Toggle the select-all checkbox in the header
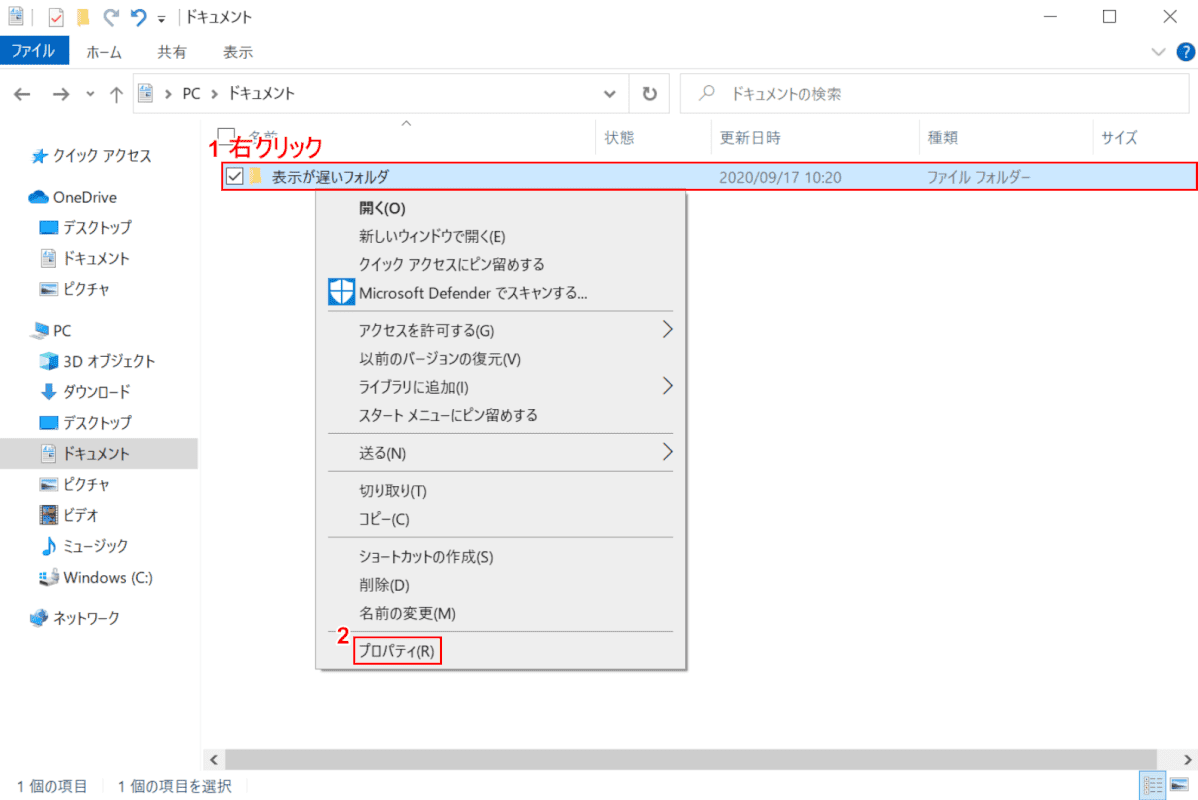This screenshot has width=1198, height=800. (x=226, y=136)
